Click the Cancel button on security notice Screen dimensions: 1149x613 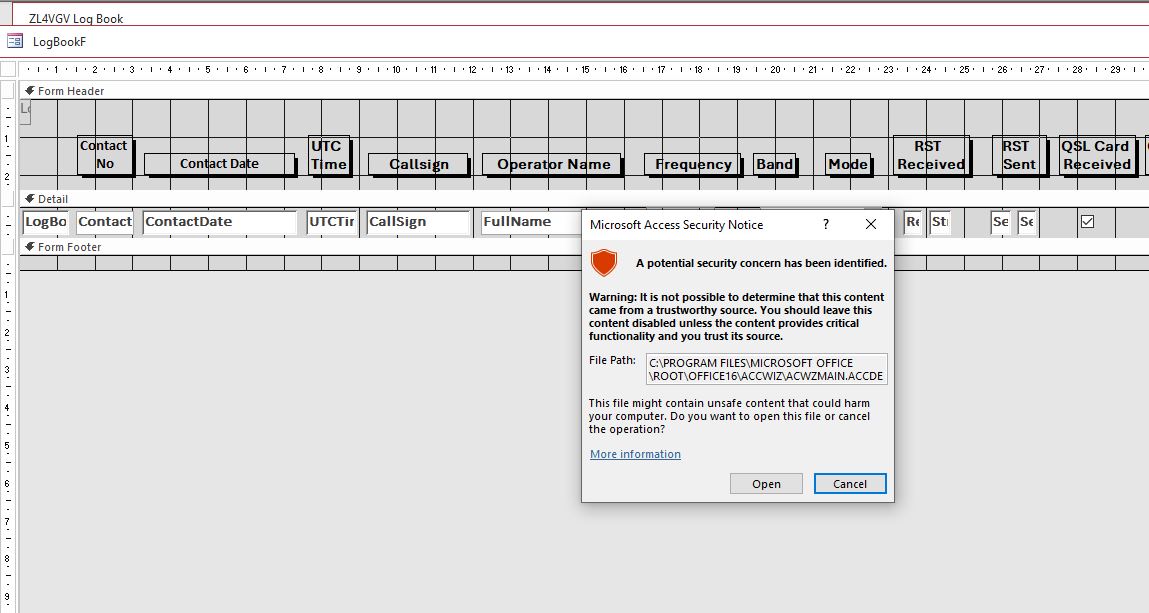click(849, 483)
